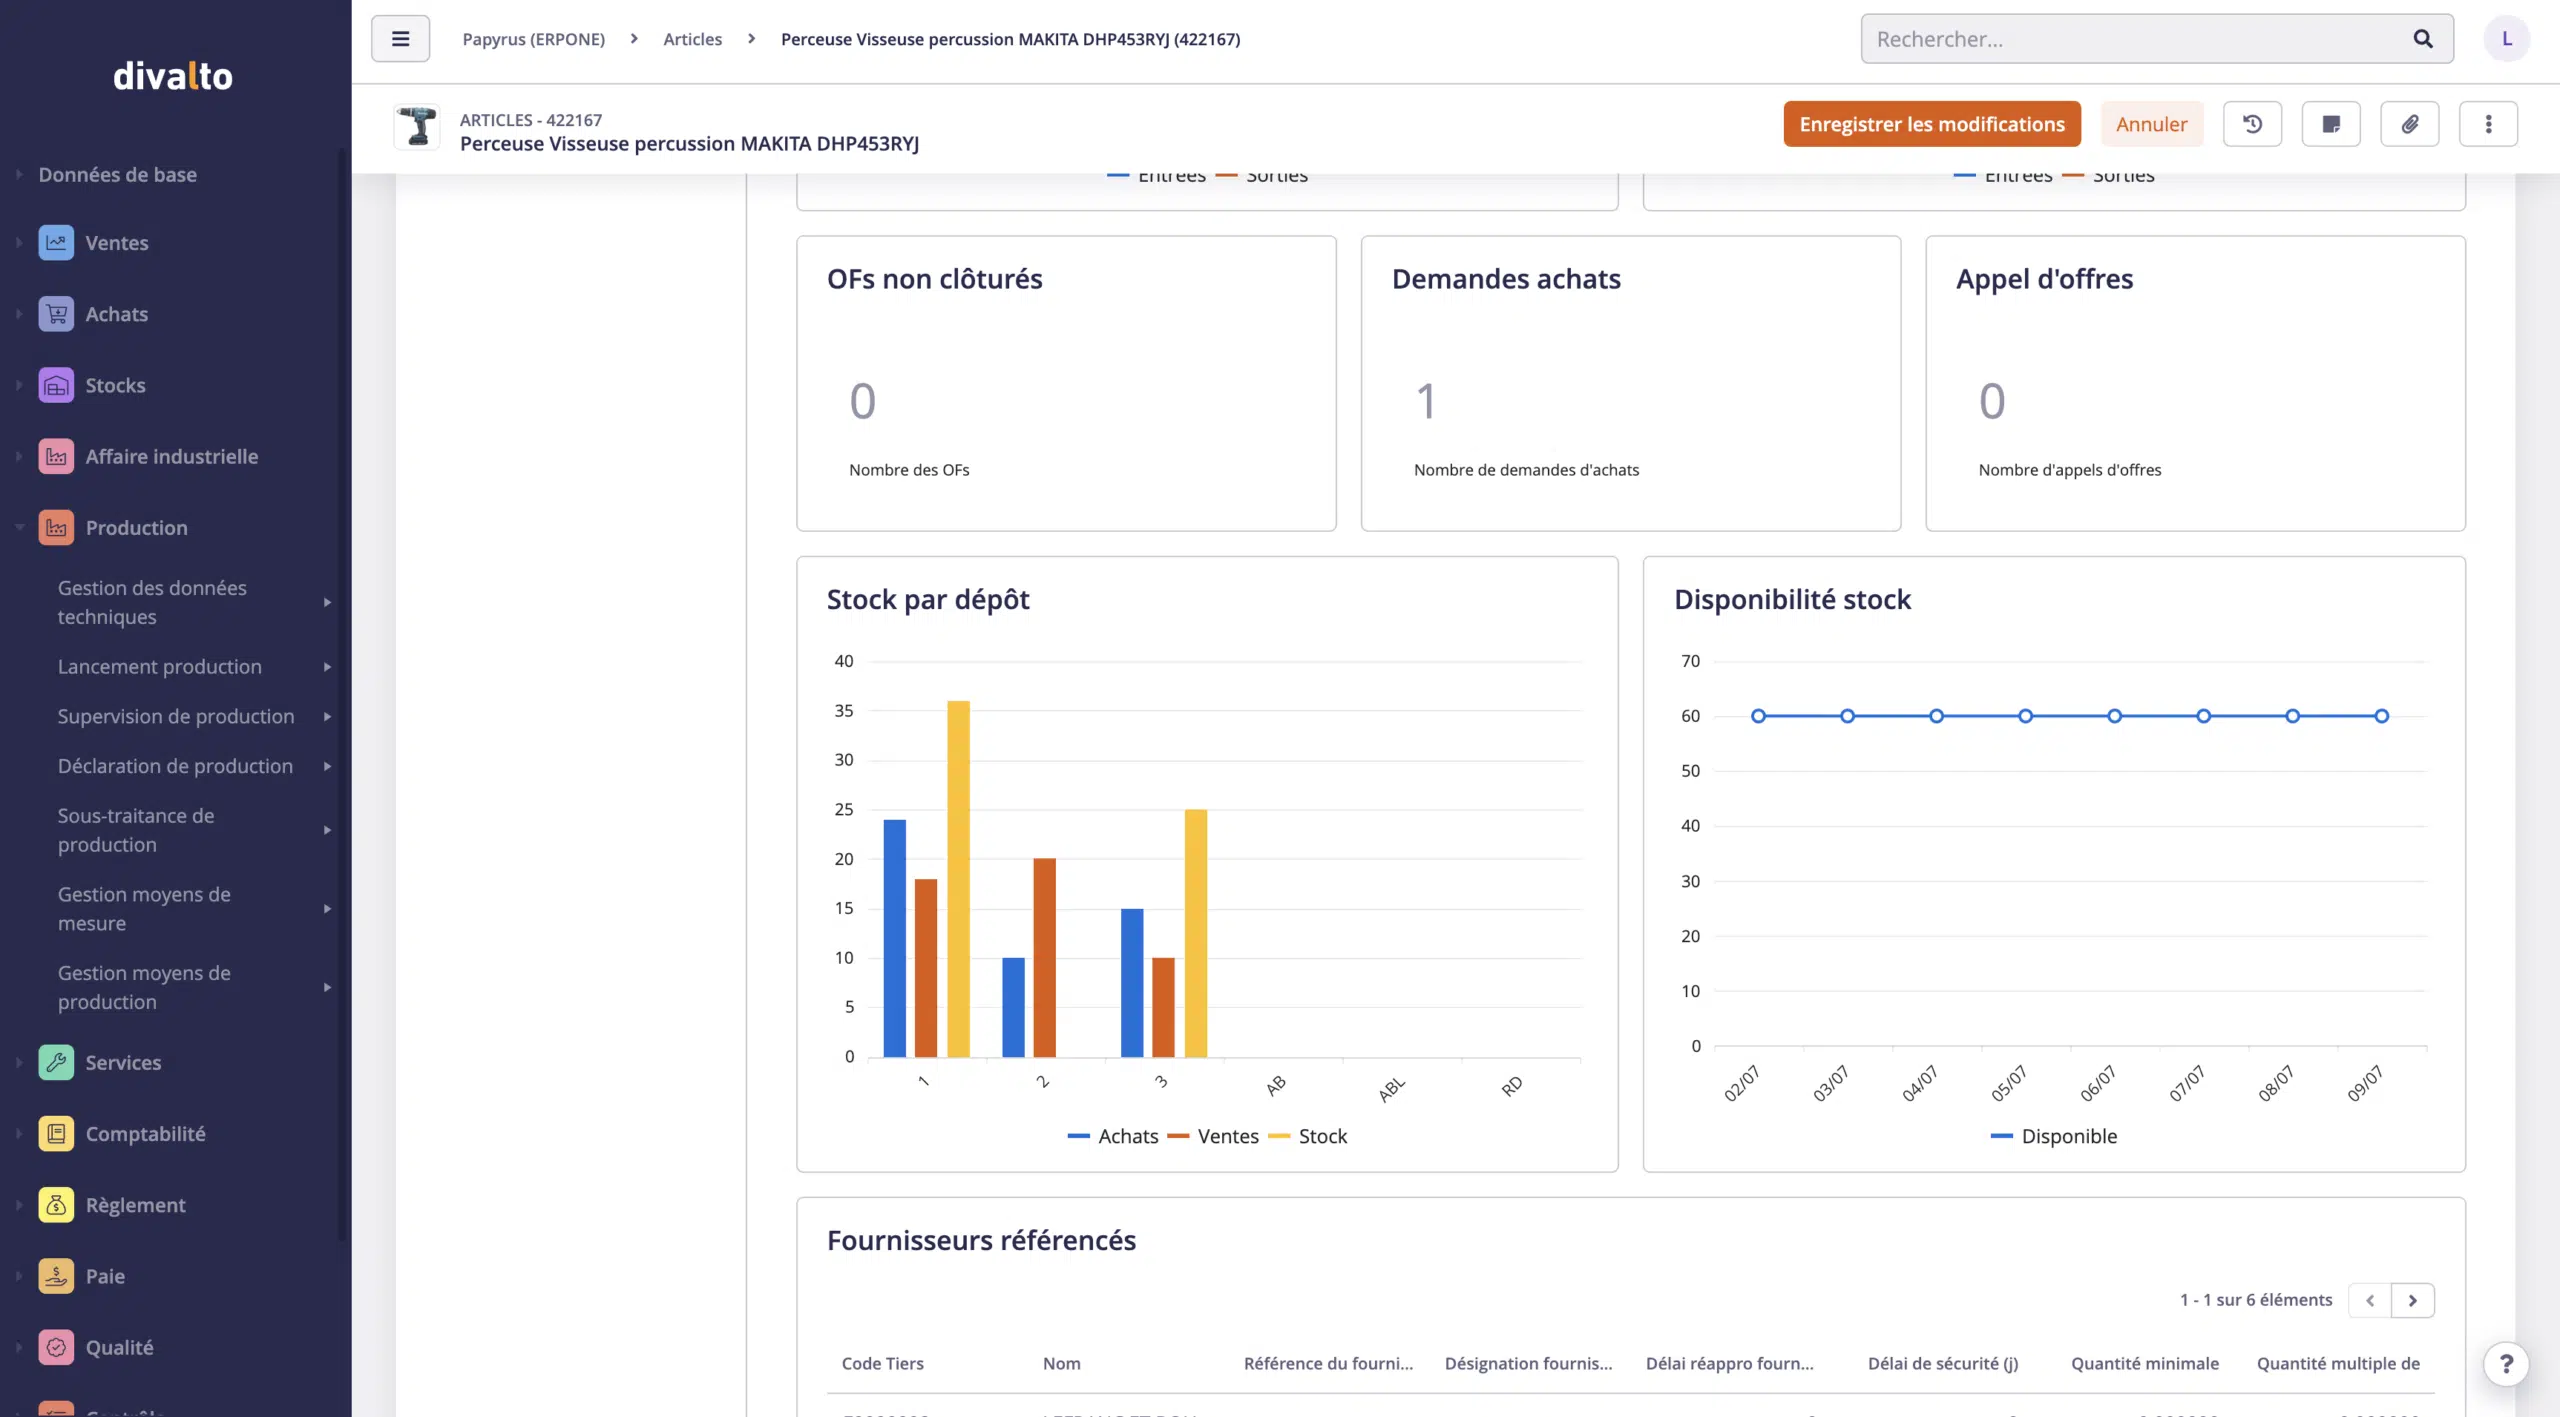The image size is (2560, 1417).
Task: Click the sticky note icon
Action: tap(2331, 124)
